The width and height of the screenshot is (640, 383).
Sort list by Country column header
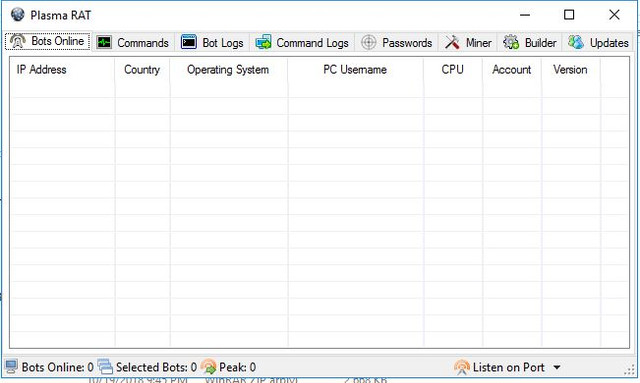tap(142, 70)
